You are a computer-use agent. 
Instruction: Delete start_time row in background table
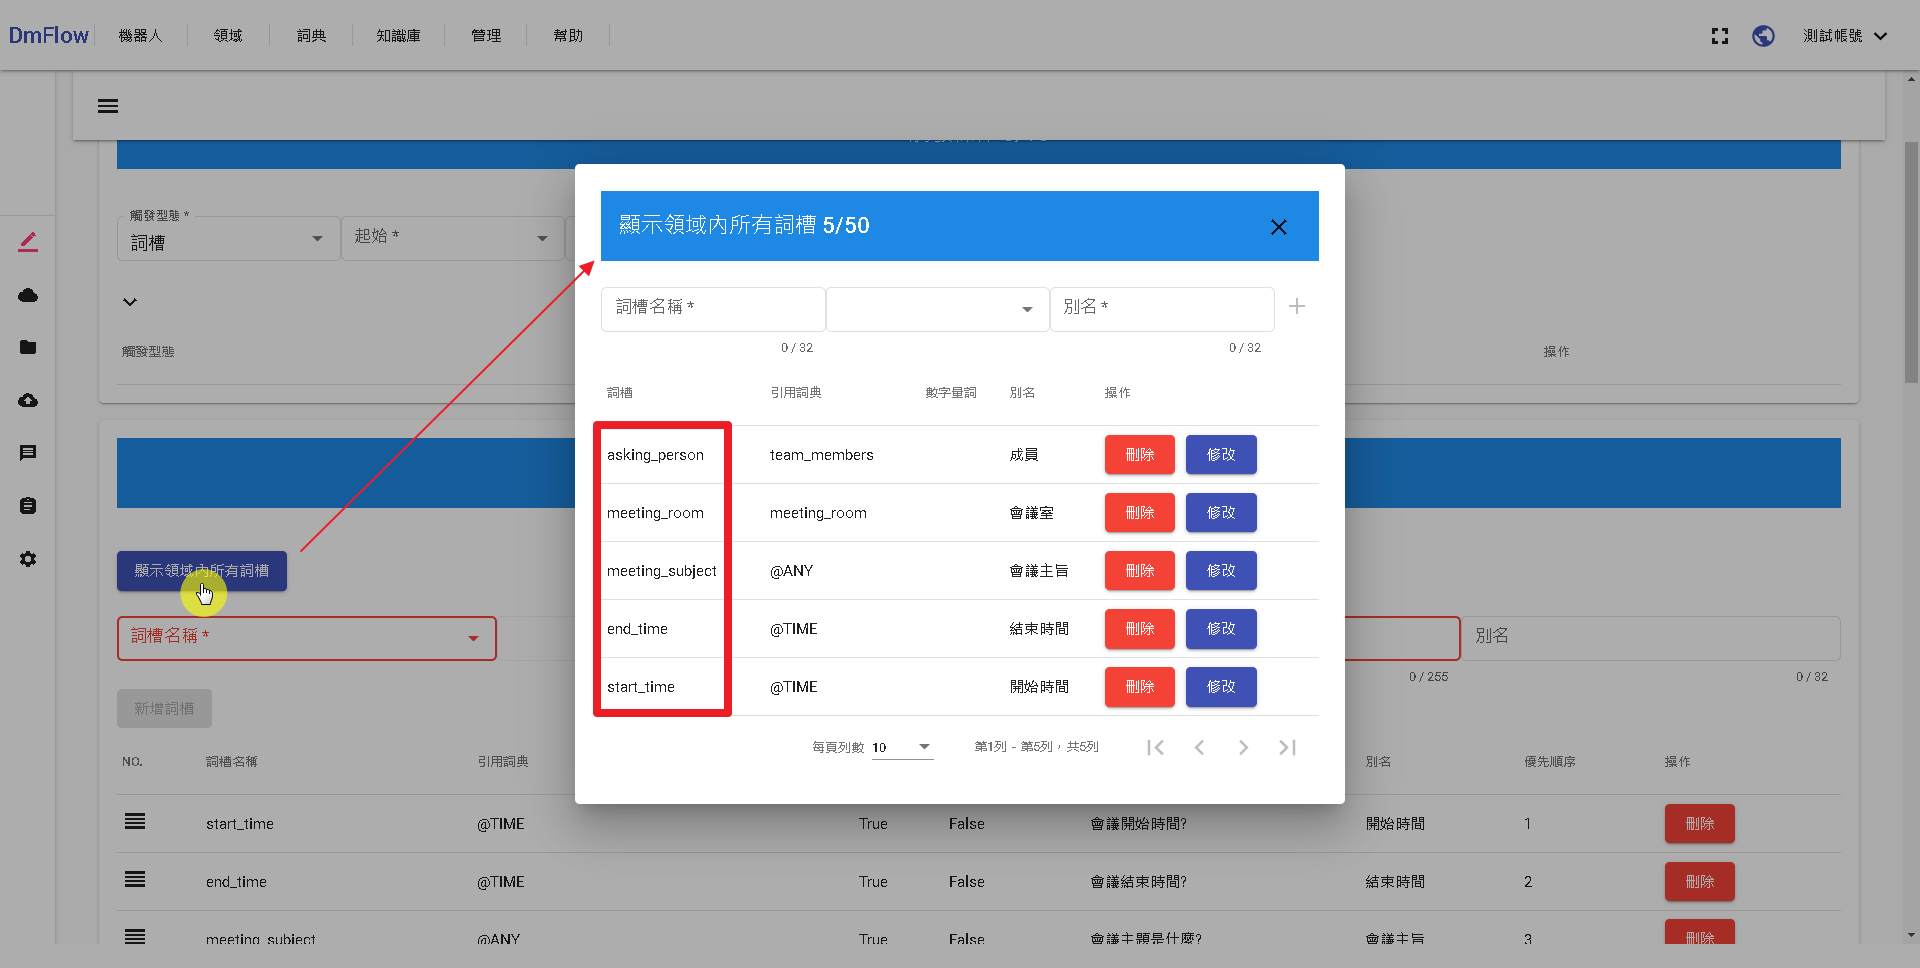coord(1700,824)
